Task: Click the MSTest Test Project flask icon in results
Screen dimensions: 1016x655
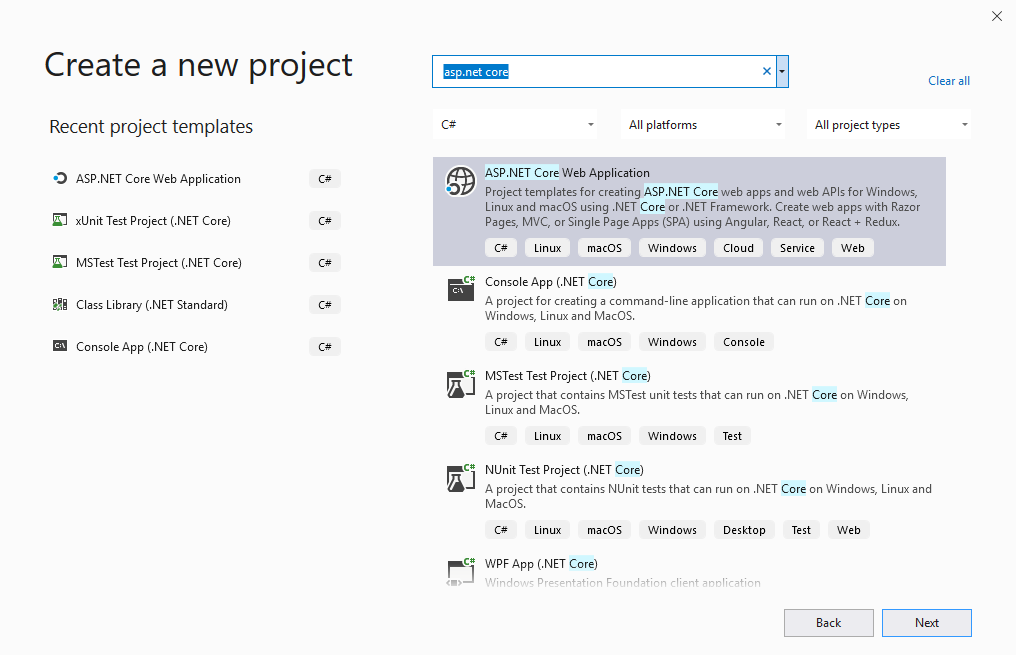Action: coord(461,383)
